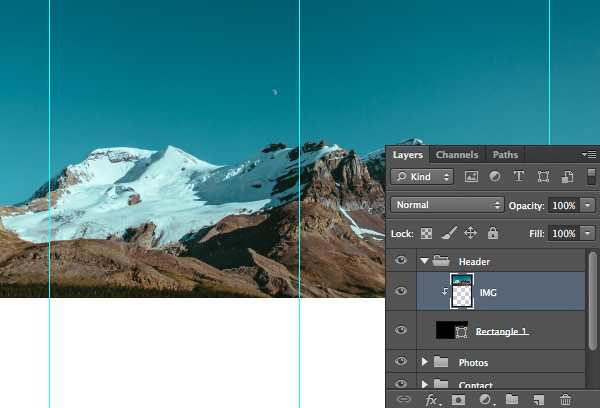Click clipping mask arrow on IMG layer
The height and width of the screenshot is (408, 600).
(445, 292)
